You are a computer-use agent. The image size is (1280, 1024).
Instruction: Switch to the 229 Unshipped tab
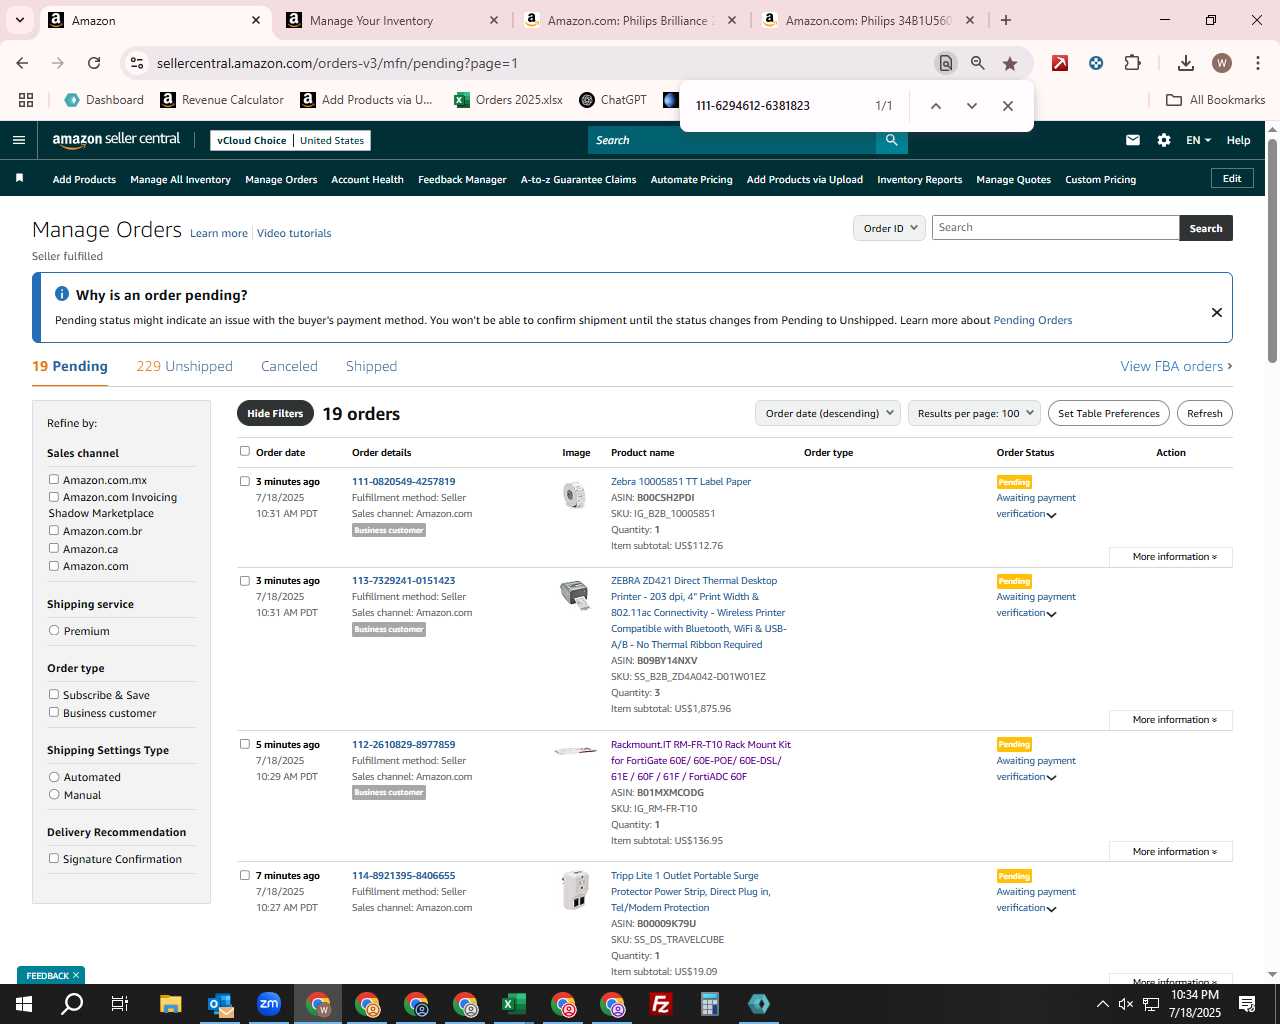coord(184,366)
